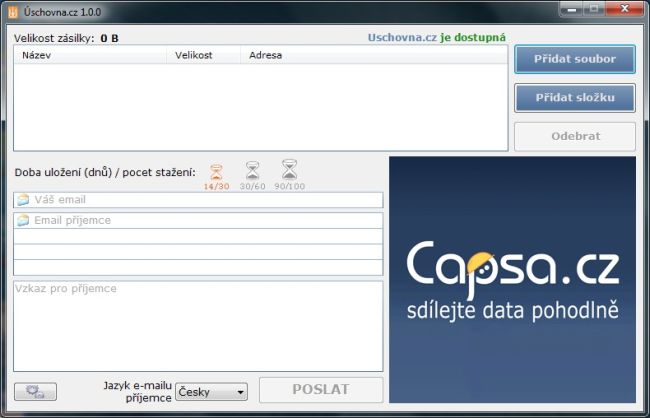This screenshot has height=418, width=650.
Task: Click the Velikost zásilky 0 B label
Action: [66, 39]
